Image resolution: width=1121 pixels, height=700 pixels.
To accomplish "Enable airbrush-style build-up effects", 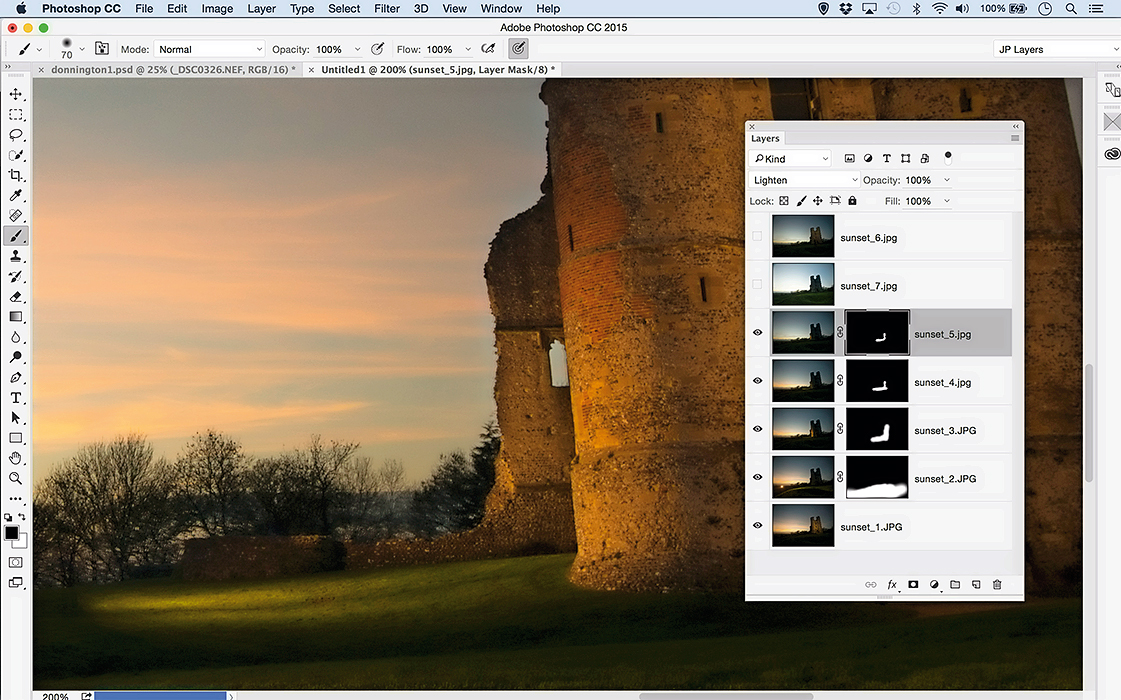I will pyautogui.click(x=488, y=49).
